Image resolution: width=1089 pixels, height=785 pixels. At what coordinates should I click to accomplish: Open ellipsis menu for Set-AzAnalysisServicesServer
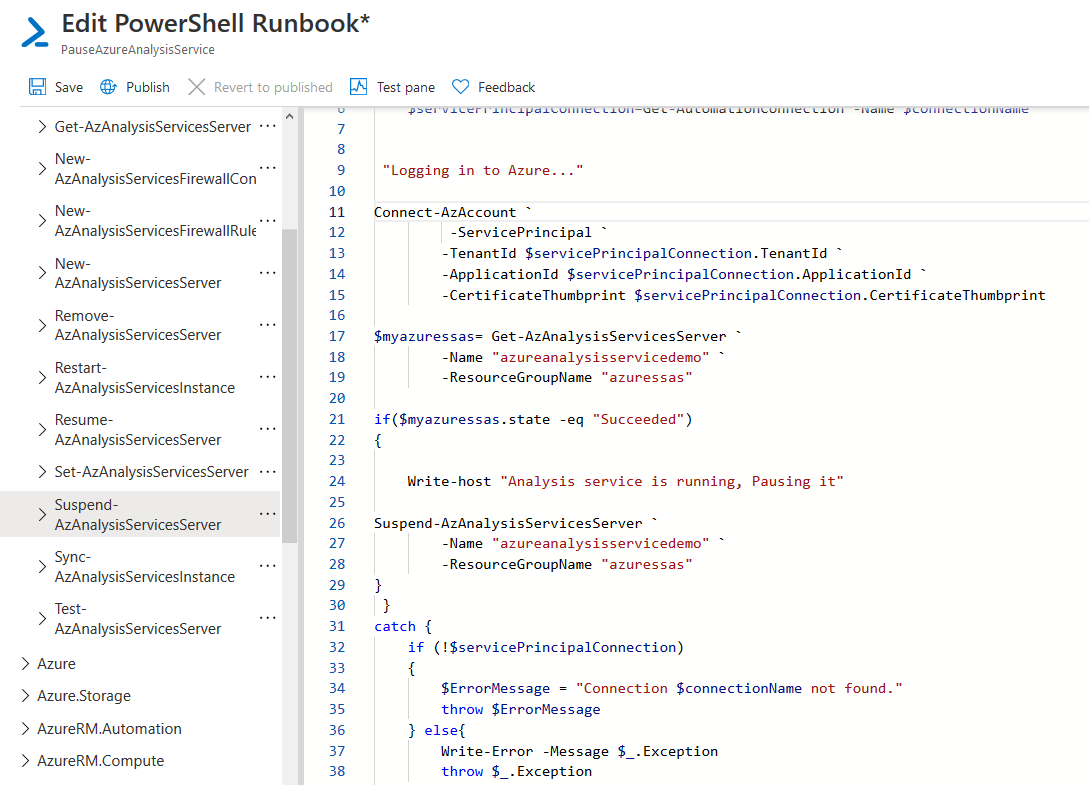(x=267, y=472)
